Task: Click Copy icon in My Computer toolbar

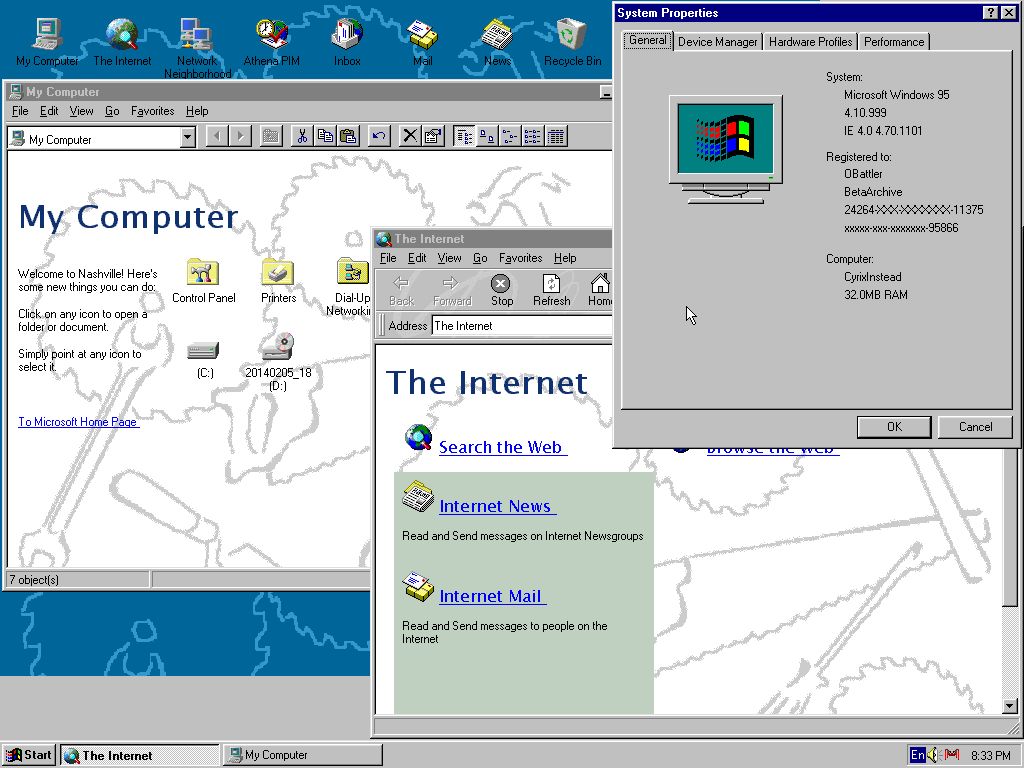Action: tap(325, 136)
